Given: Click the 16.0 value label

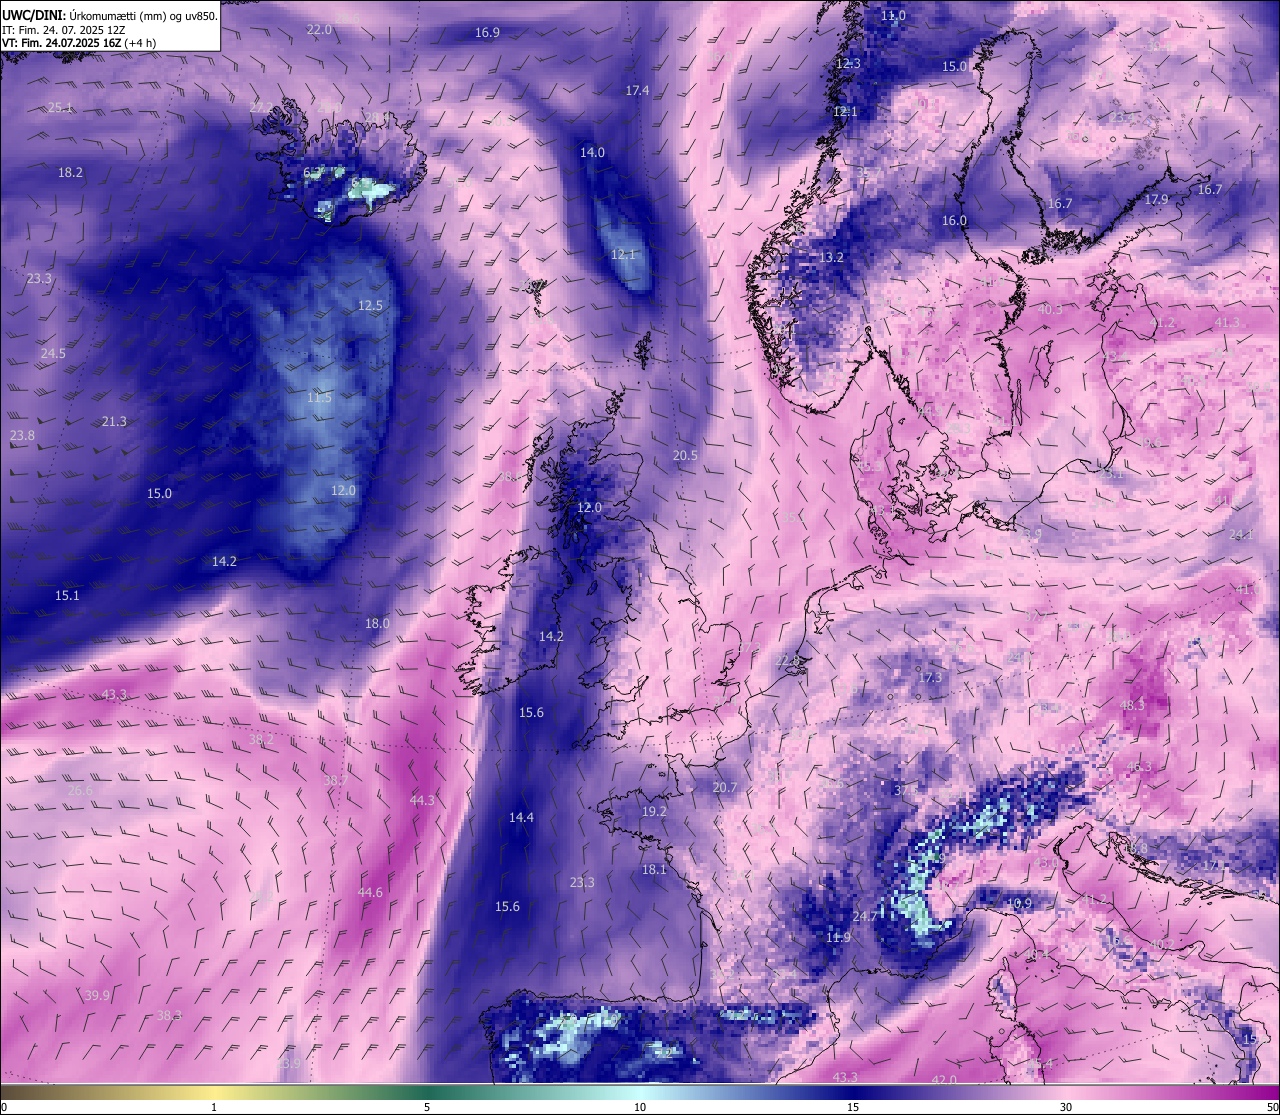Looking at the screenshot, I should [x=954, y=221].
